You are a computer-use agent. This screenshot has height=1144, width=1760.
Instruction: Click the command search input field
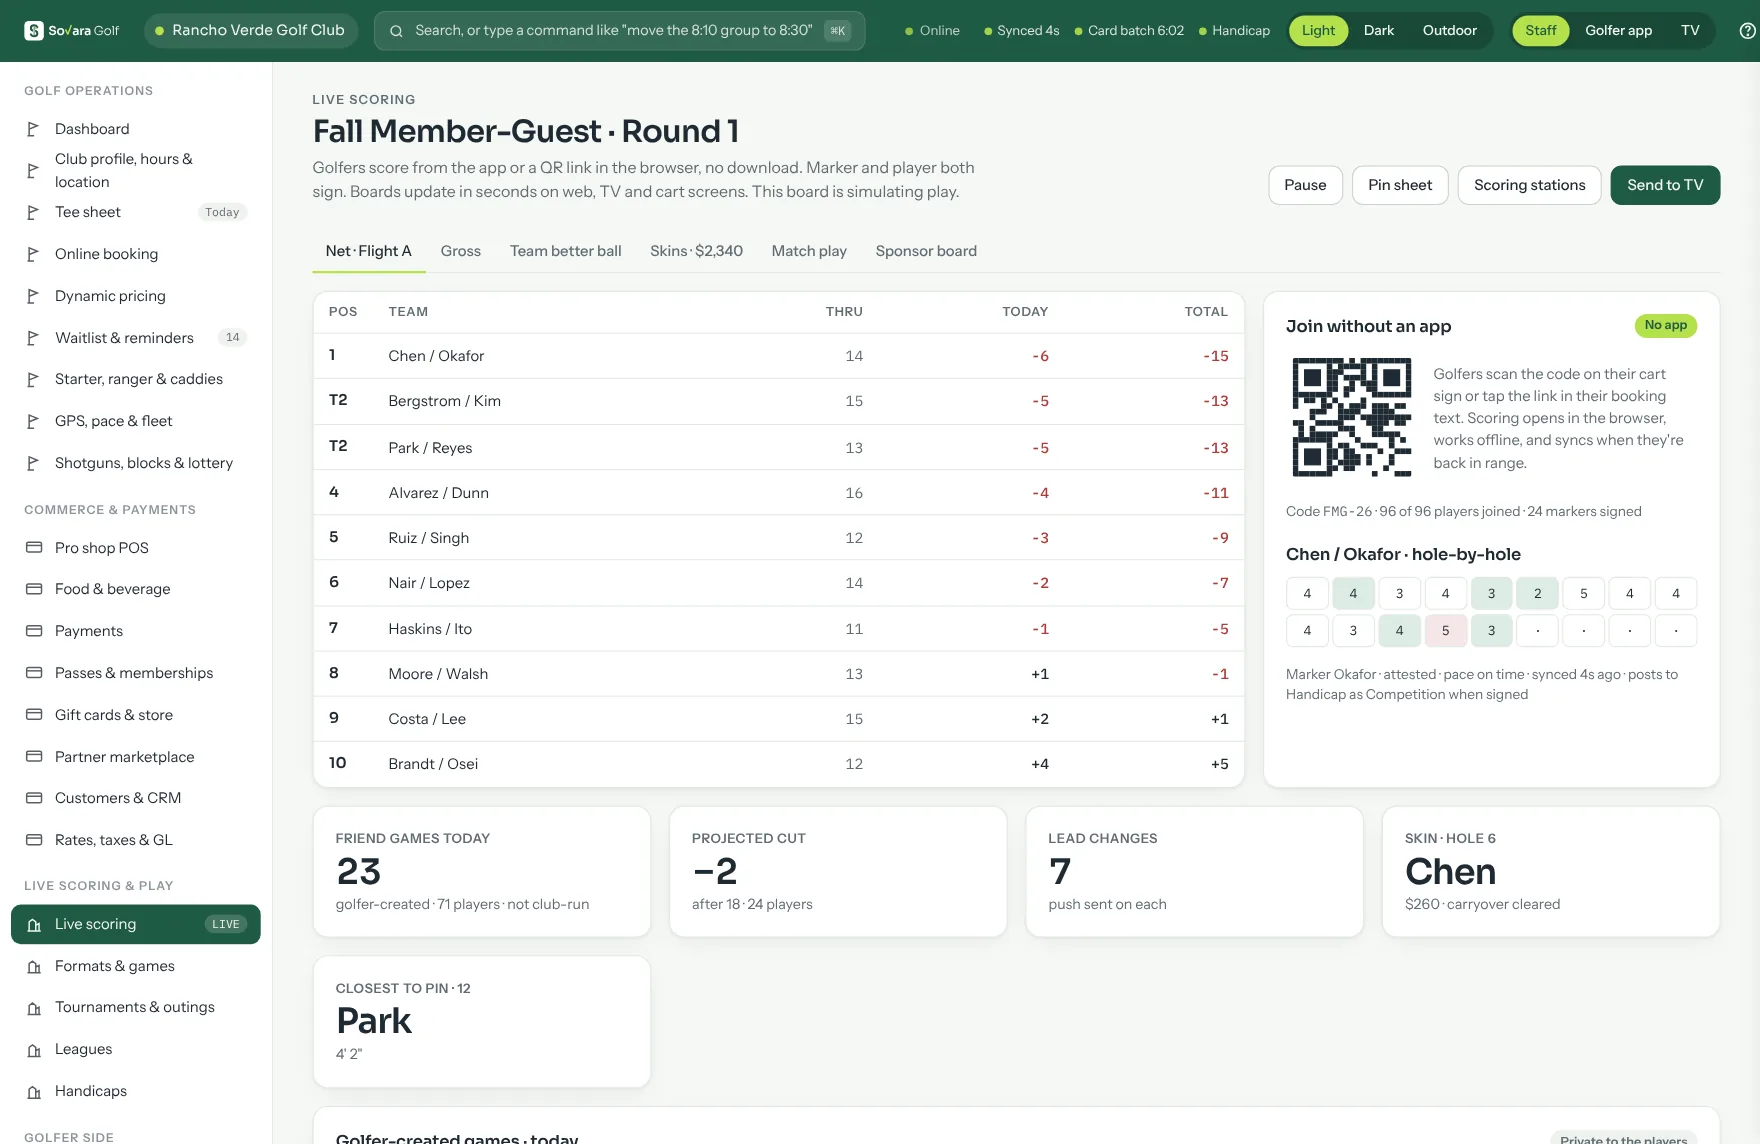[x=619, y=31]
